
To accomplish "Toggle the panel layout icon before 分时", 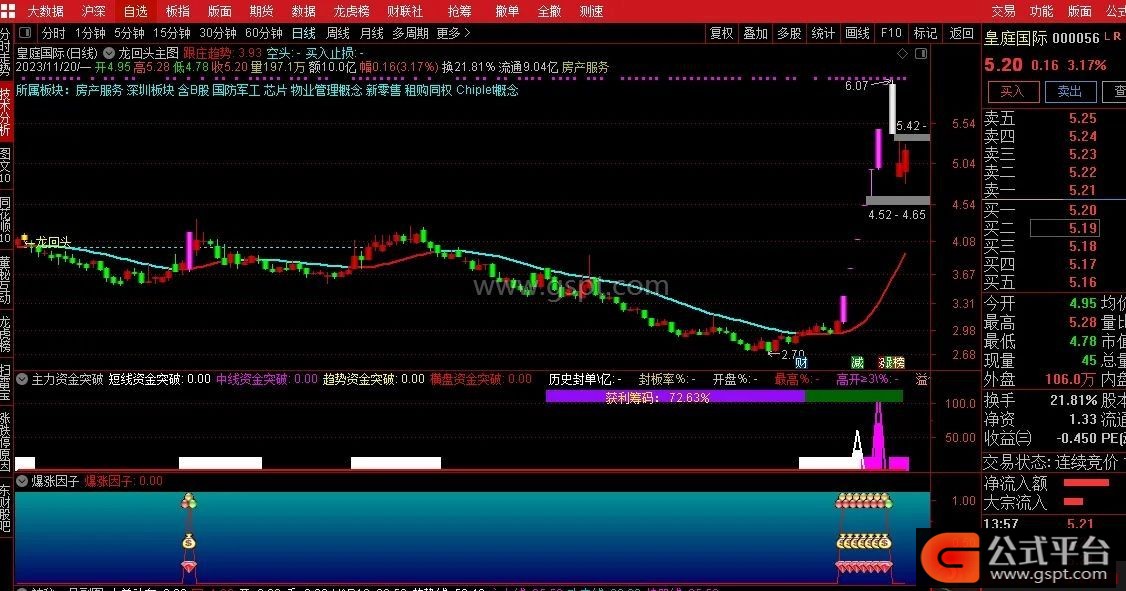I will click(x=25, y=32).
